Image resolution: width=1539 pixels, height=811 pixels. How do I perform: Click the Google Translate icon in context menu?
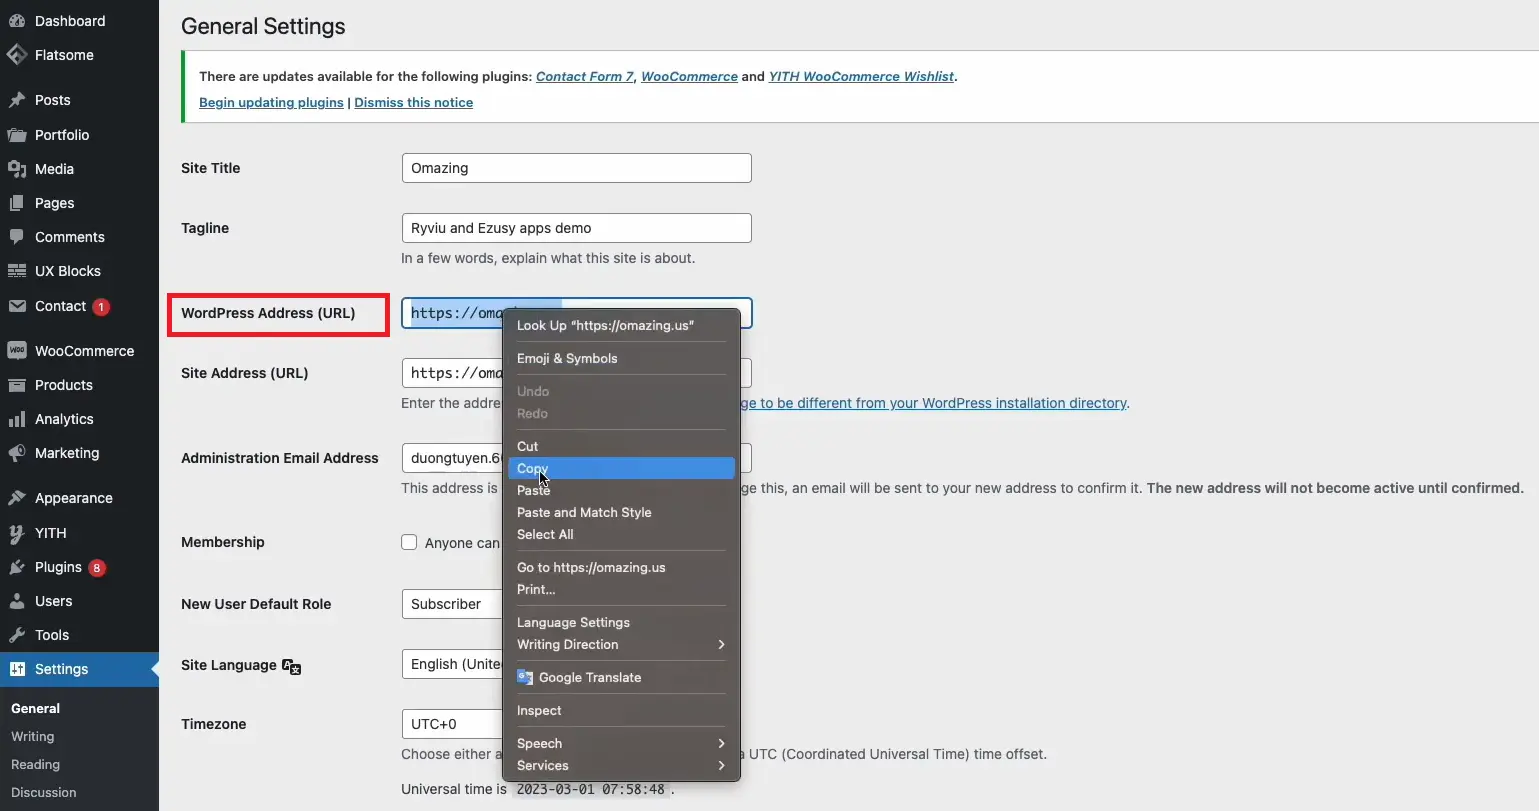click(x=525, y=677)
